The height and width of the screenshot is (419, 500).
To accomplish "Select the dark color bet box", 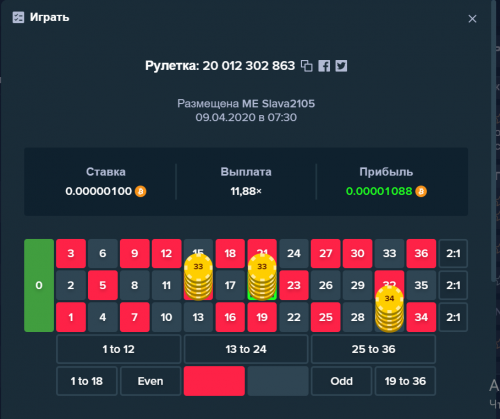I will [278, 381].
